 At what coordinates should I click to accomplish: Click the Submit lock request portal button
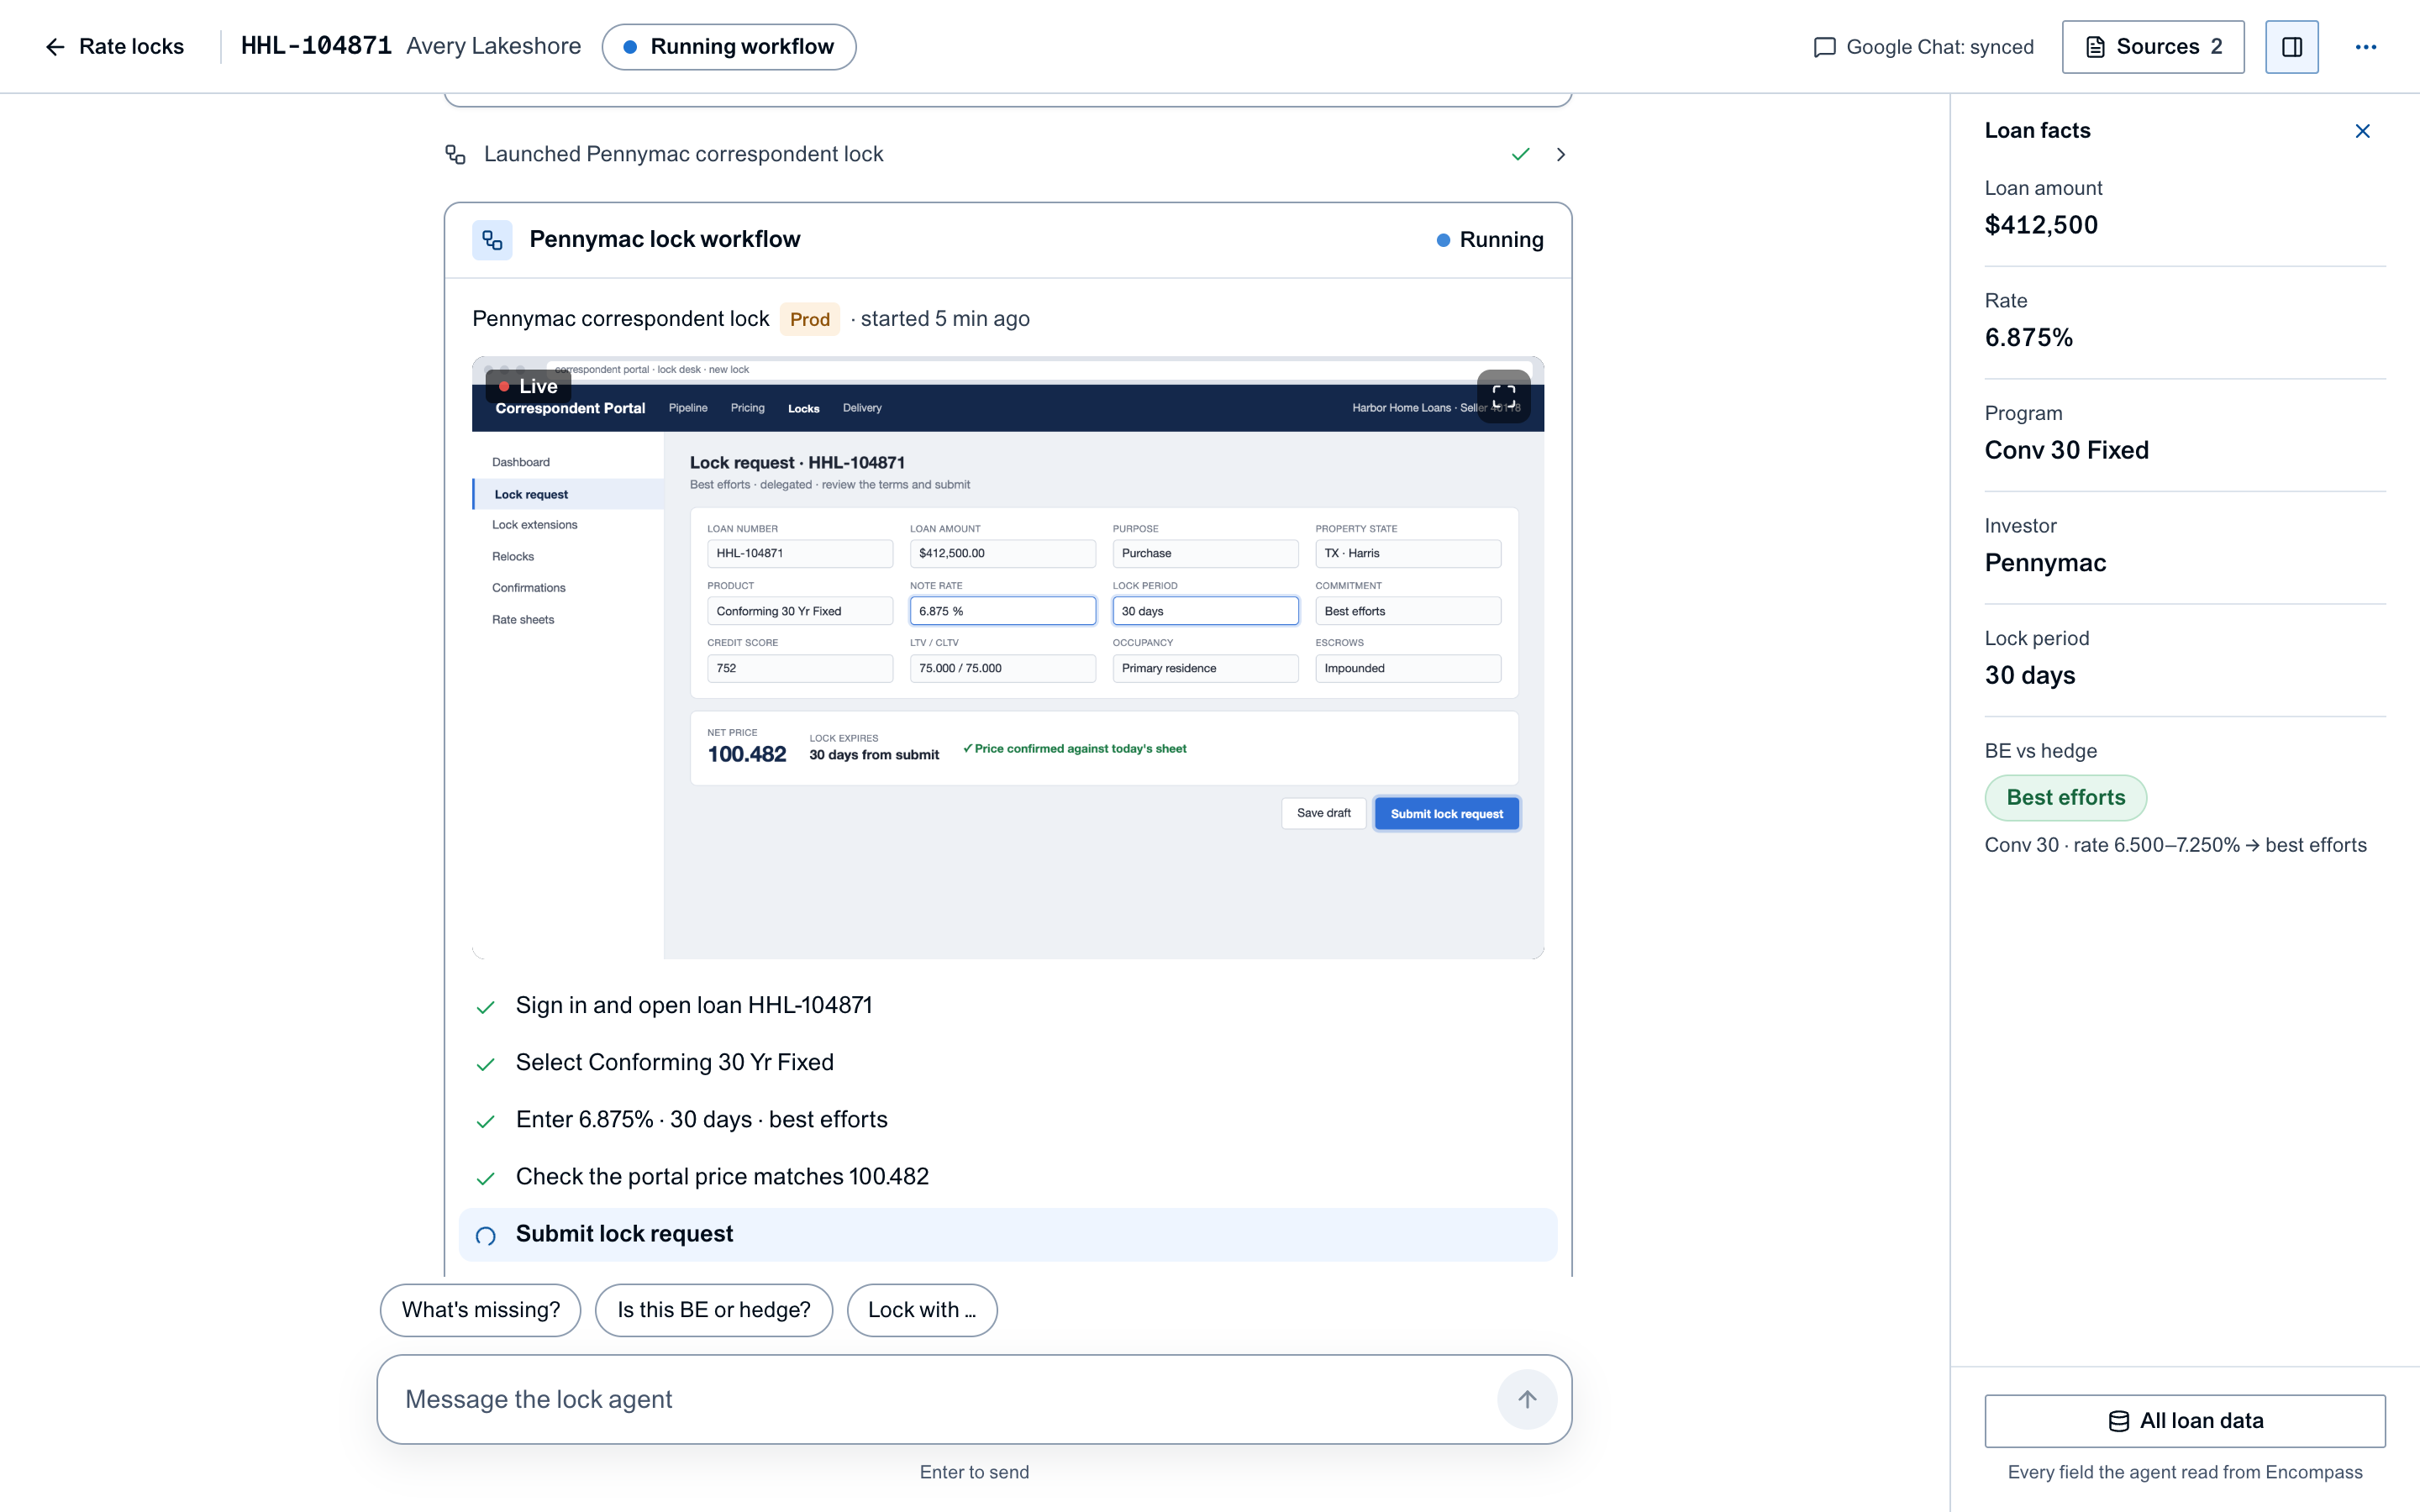click(1446, 814)
